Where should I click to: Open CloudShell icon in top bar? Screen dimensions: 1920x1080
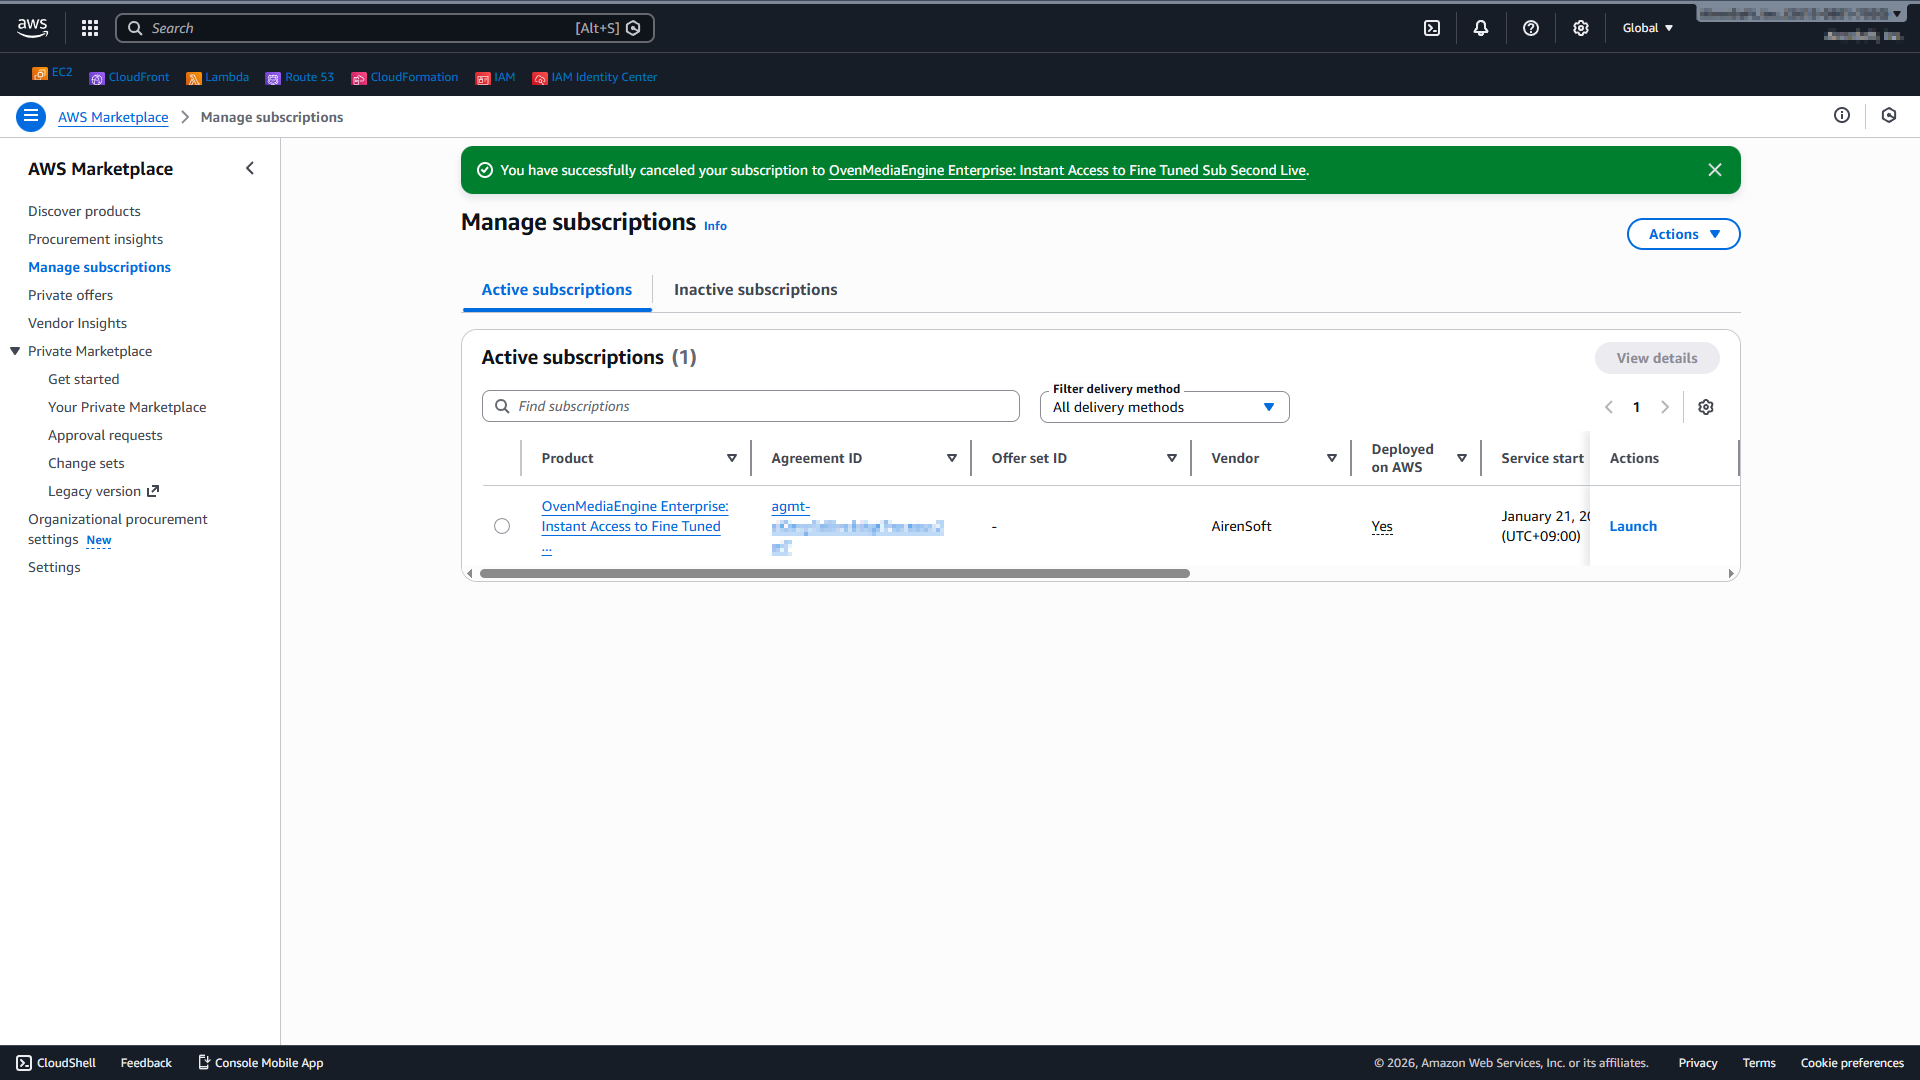[x=1432, y=28]
